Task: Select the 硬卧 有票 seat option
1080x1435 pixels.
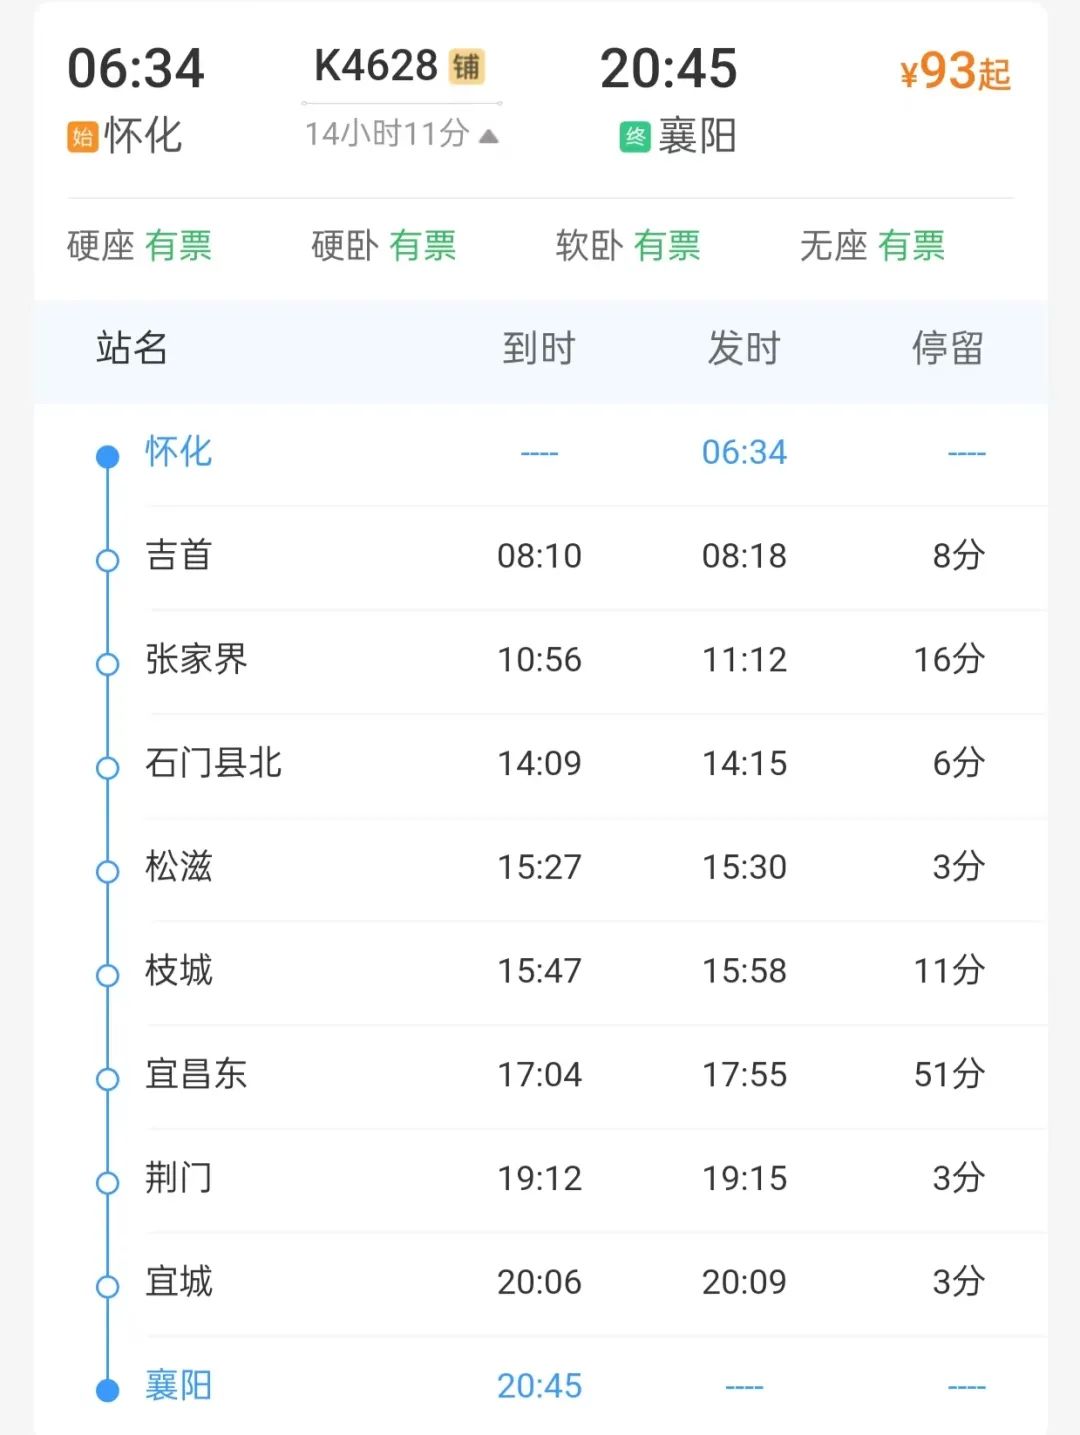Action: (x=384, y=245)
